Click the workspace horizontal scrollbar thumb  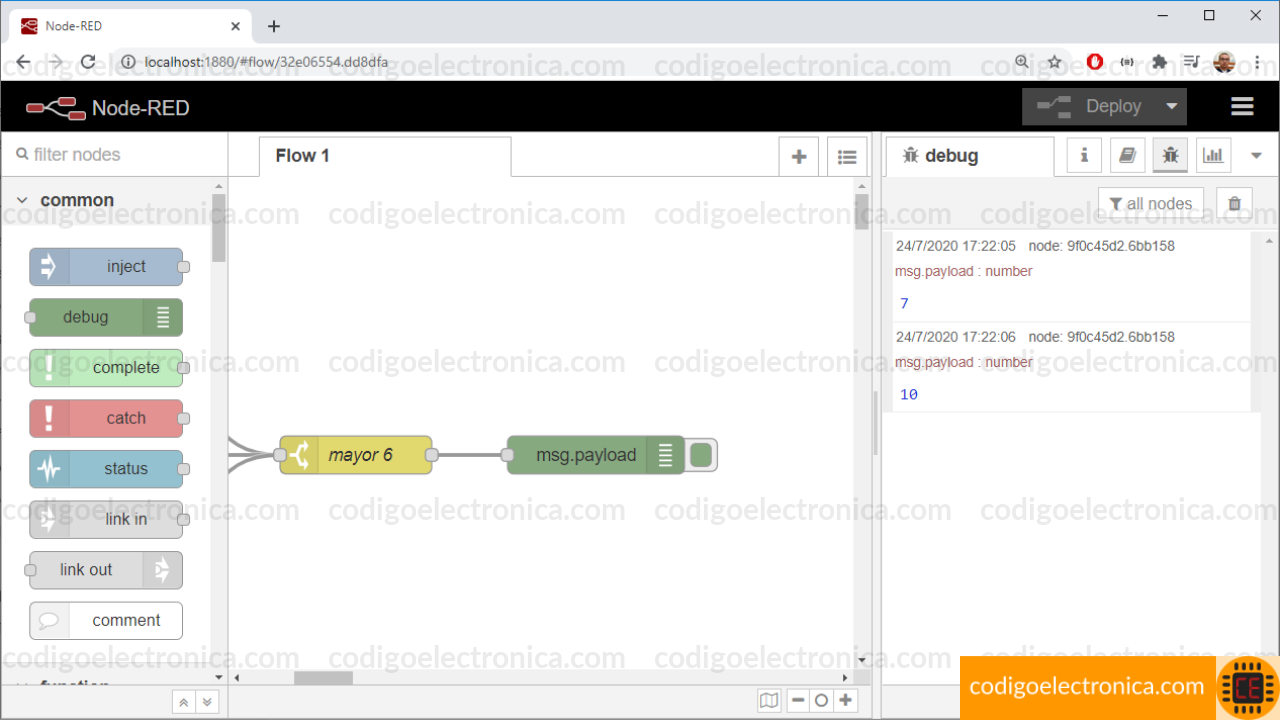[x=322, y=678]
